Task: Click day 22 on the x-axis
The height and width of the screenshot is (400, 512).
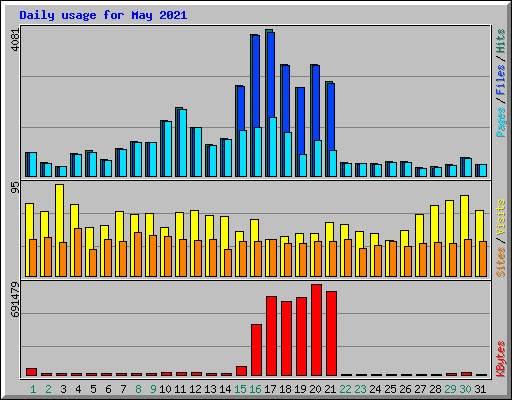Action: pyautogui.click(x=345, y=389)
